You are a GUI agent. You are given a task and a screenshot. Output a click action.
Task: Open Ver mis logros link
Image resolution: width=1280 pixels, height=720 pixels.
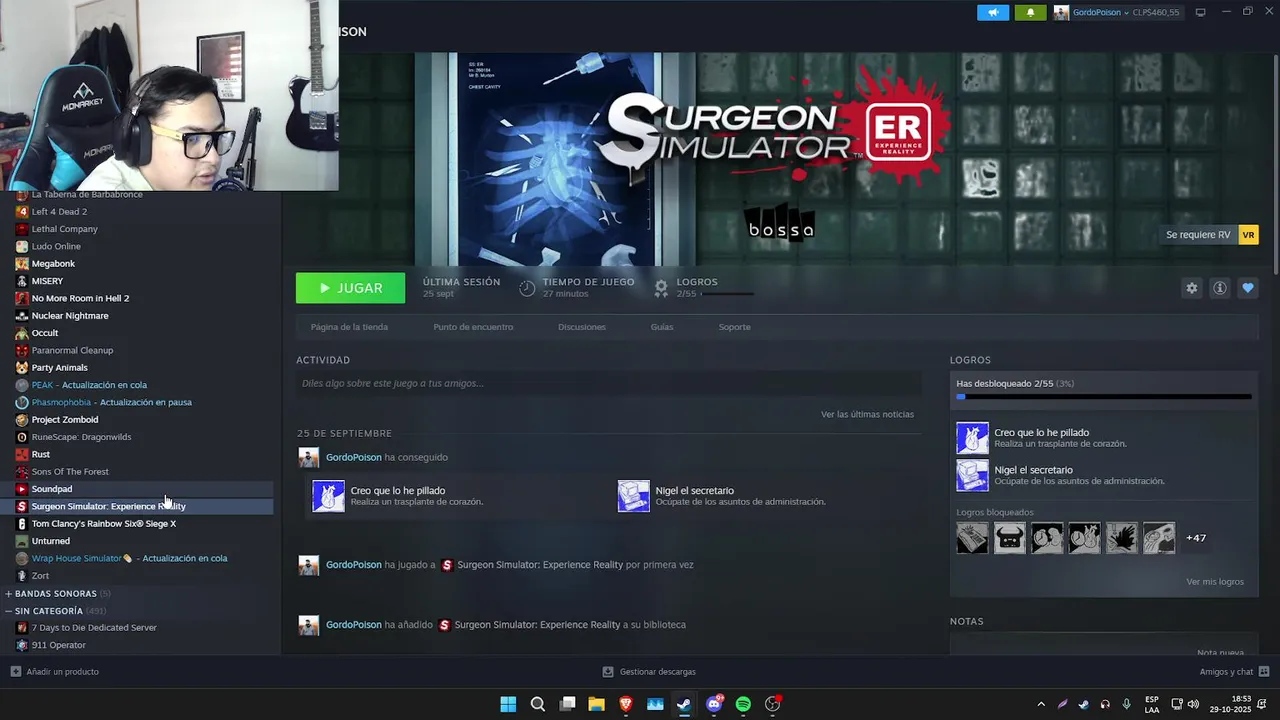coord(1215,581)
